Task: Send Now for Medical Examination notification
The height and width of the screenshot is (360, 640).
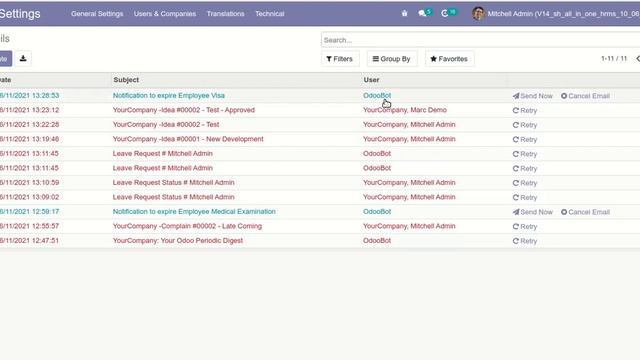Action: [x=533, y=212]
